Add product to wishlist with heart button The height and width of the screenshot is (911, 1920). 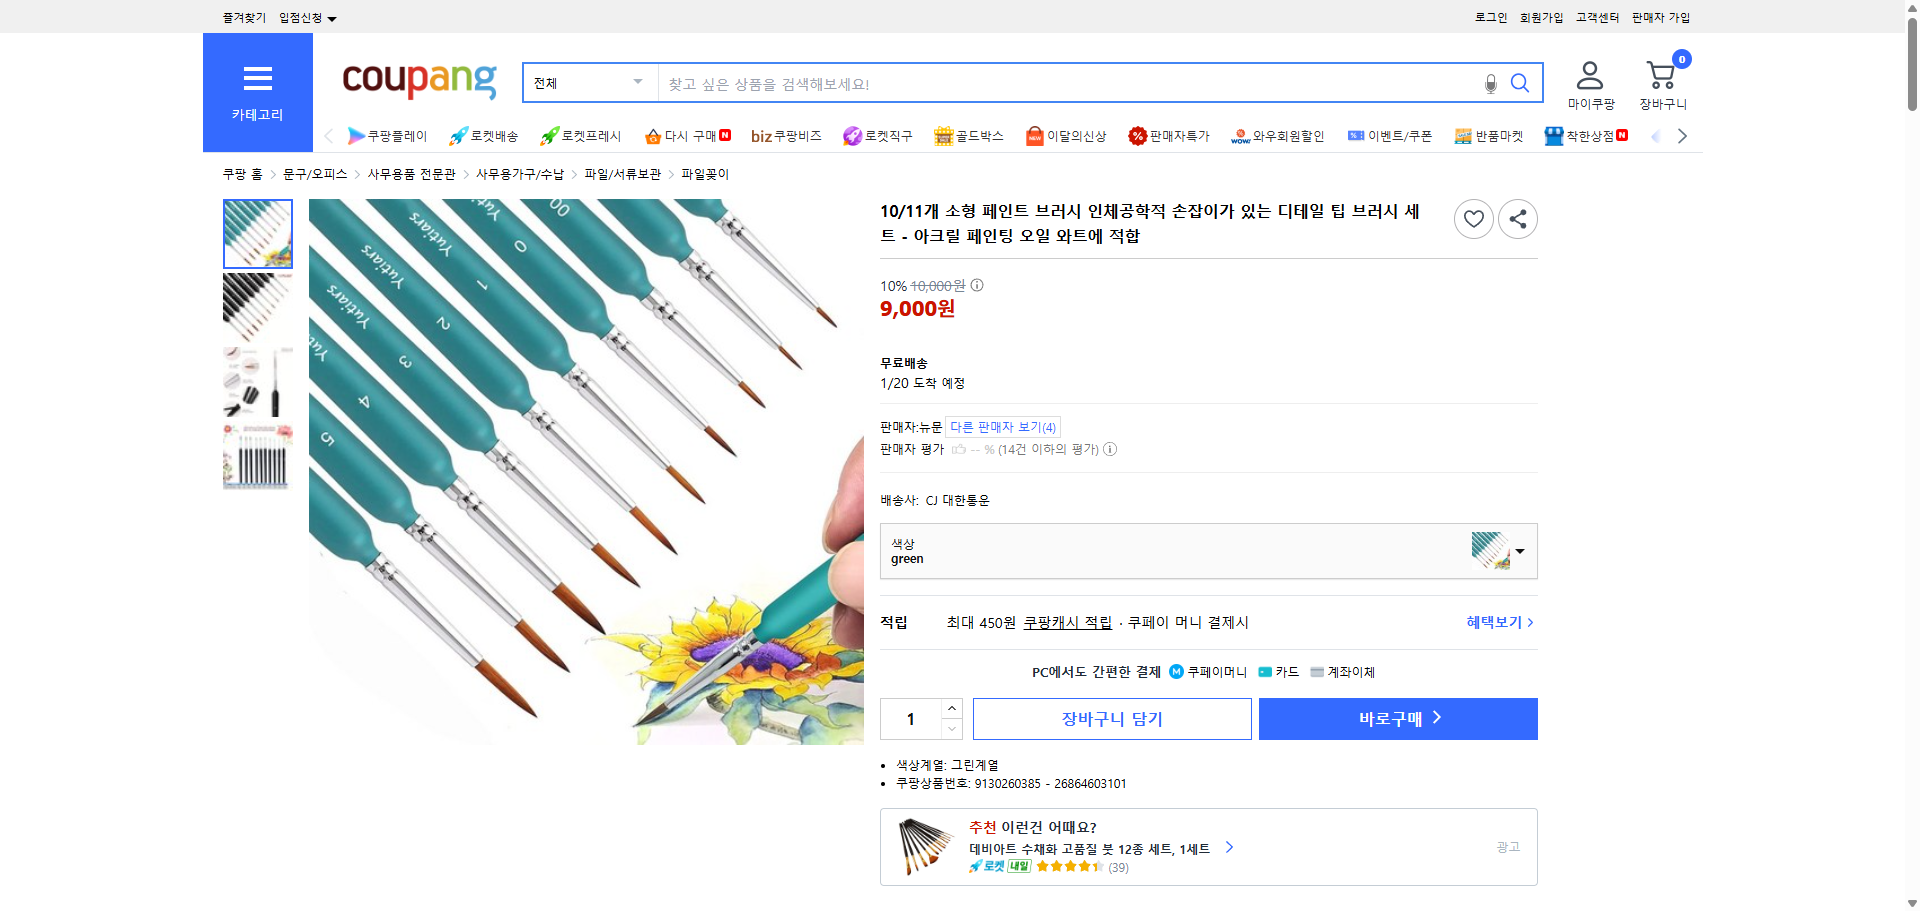[1473, 219]
